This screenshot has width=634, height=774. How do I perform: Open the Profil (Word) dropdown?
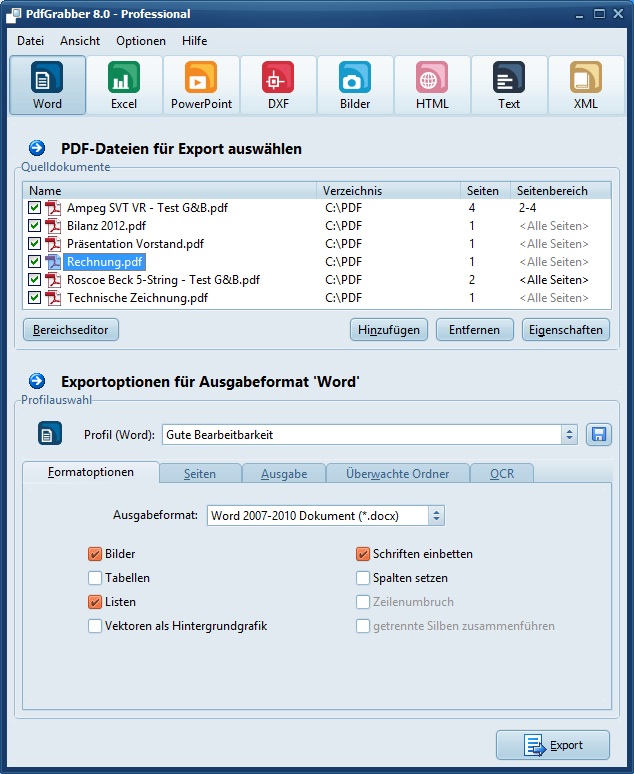pos(569,435)
